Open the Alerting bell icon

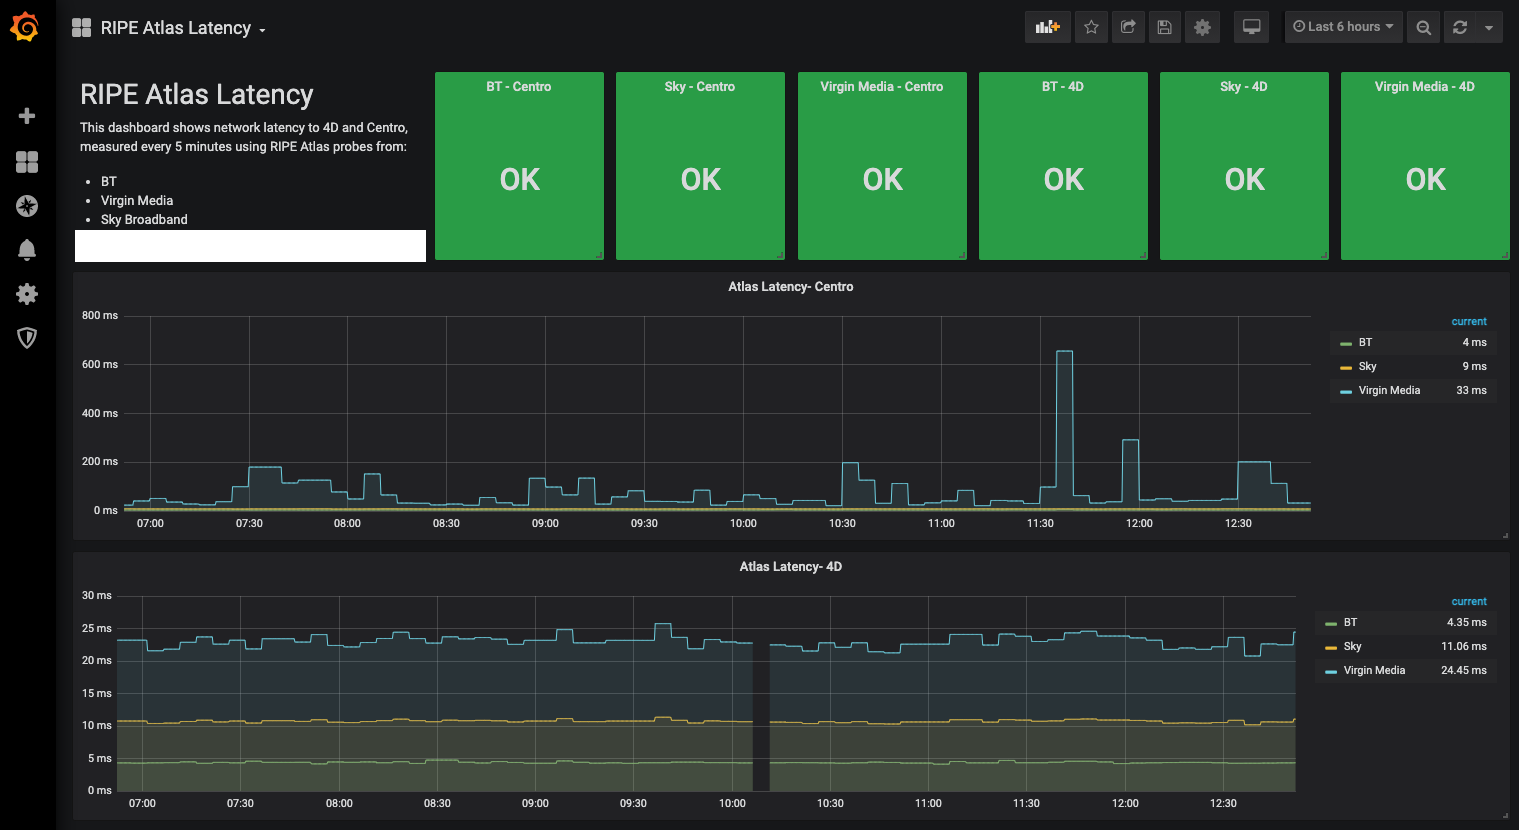pyautogui.click(x=27, y=249)
